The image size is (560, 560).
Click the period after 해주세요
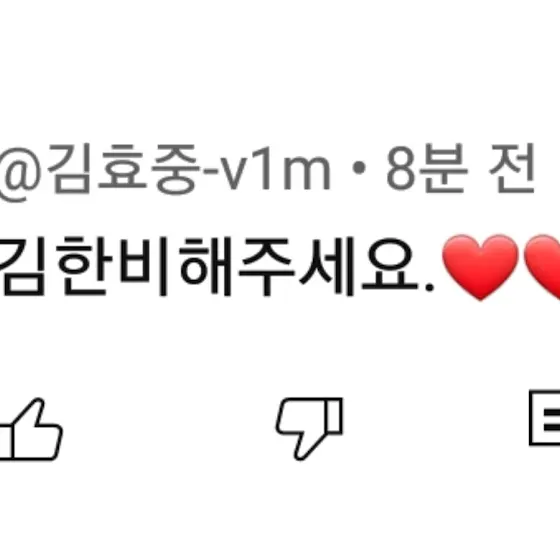pos(430,287)
